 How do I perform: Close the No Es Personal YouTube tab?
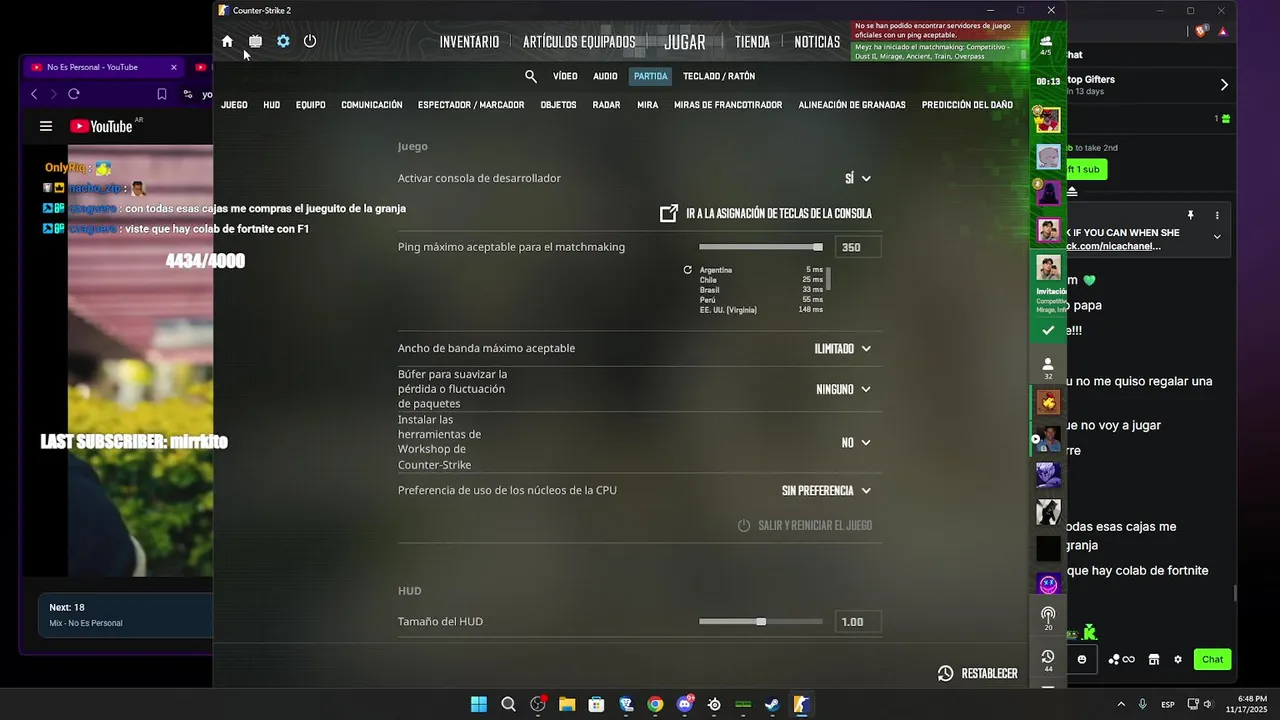[x=173, y=67]
